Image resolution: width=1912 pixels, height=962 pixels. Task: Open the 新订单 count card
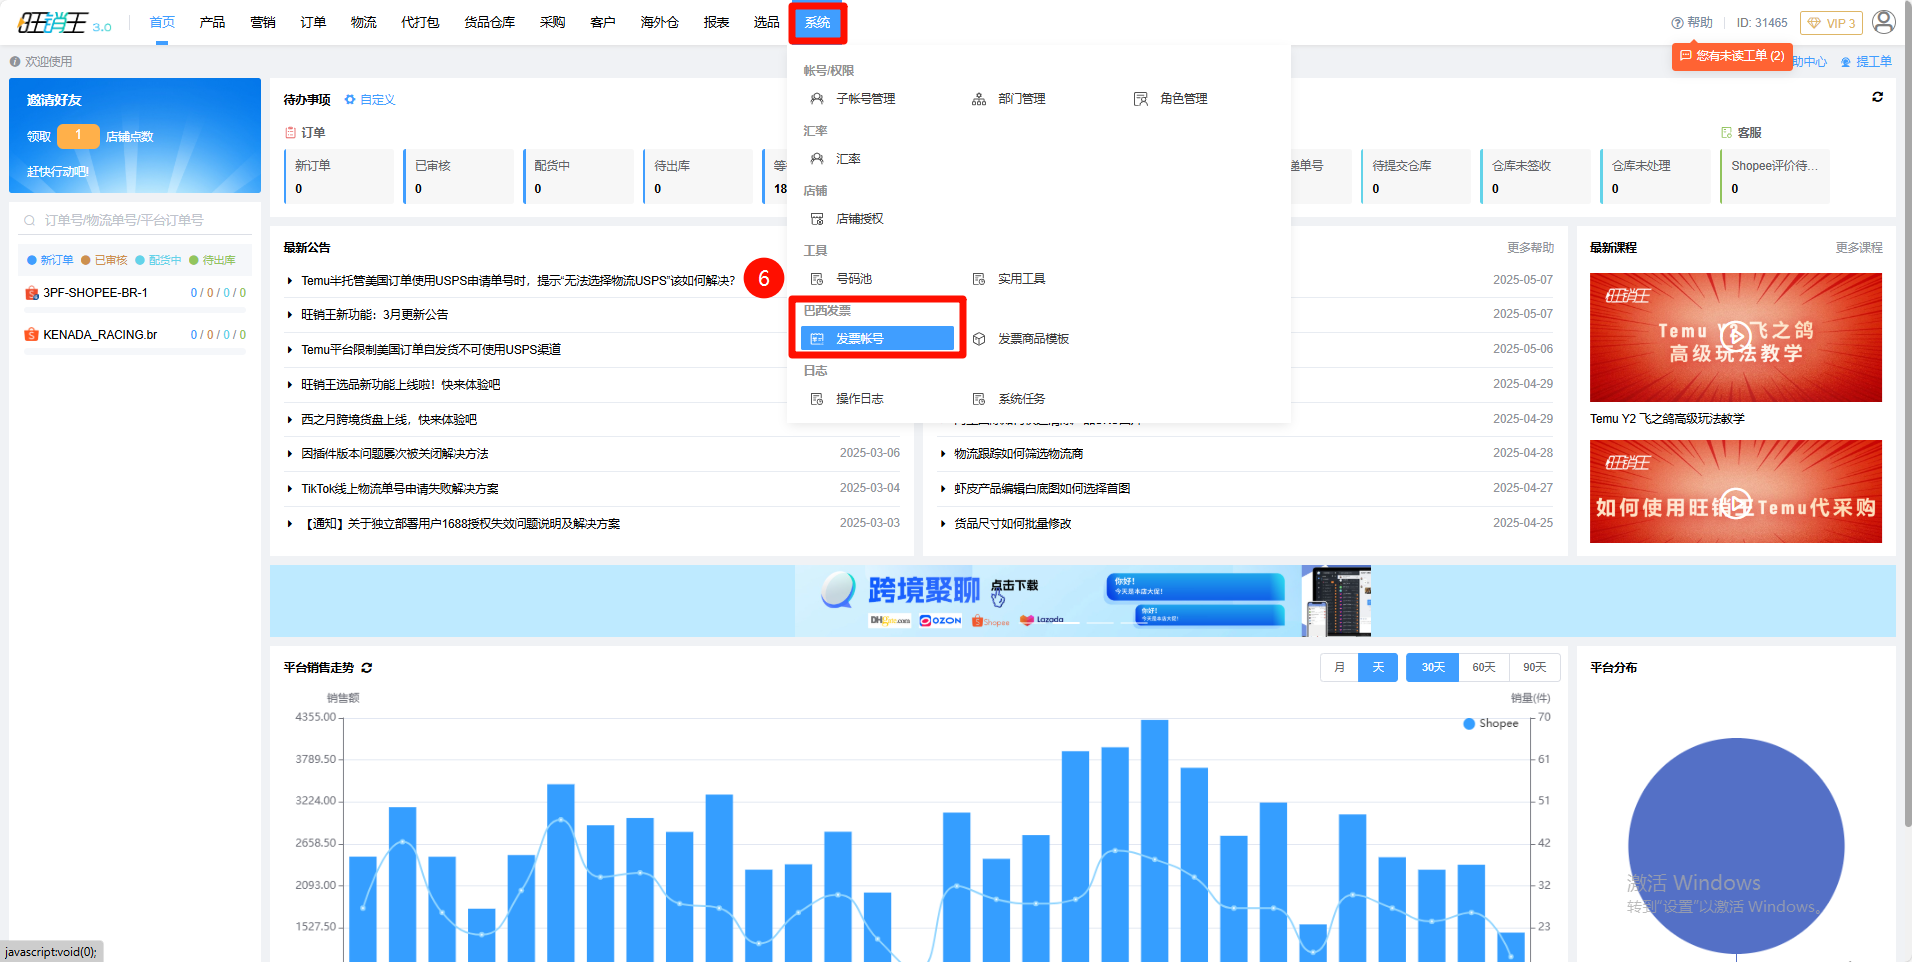point(339,176)
